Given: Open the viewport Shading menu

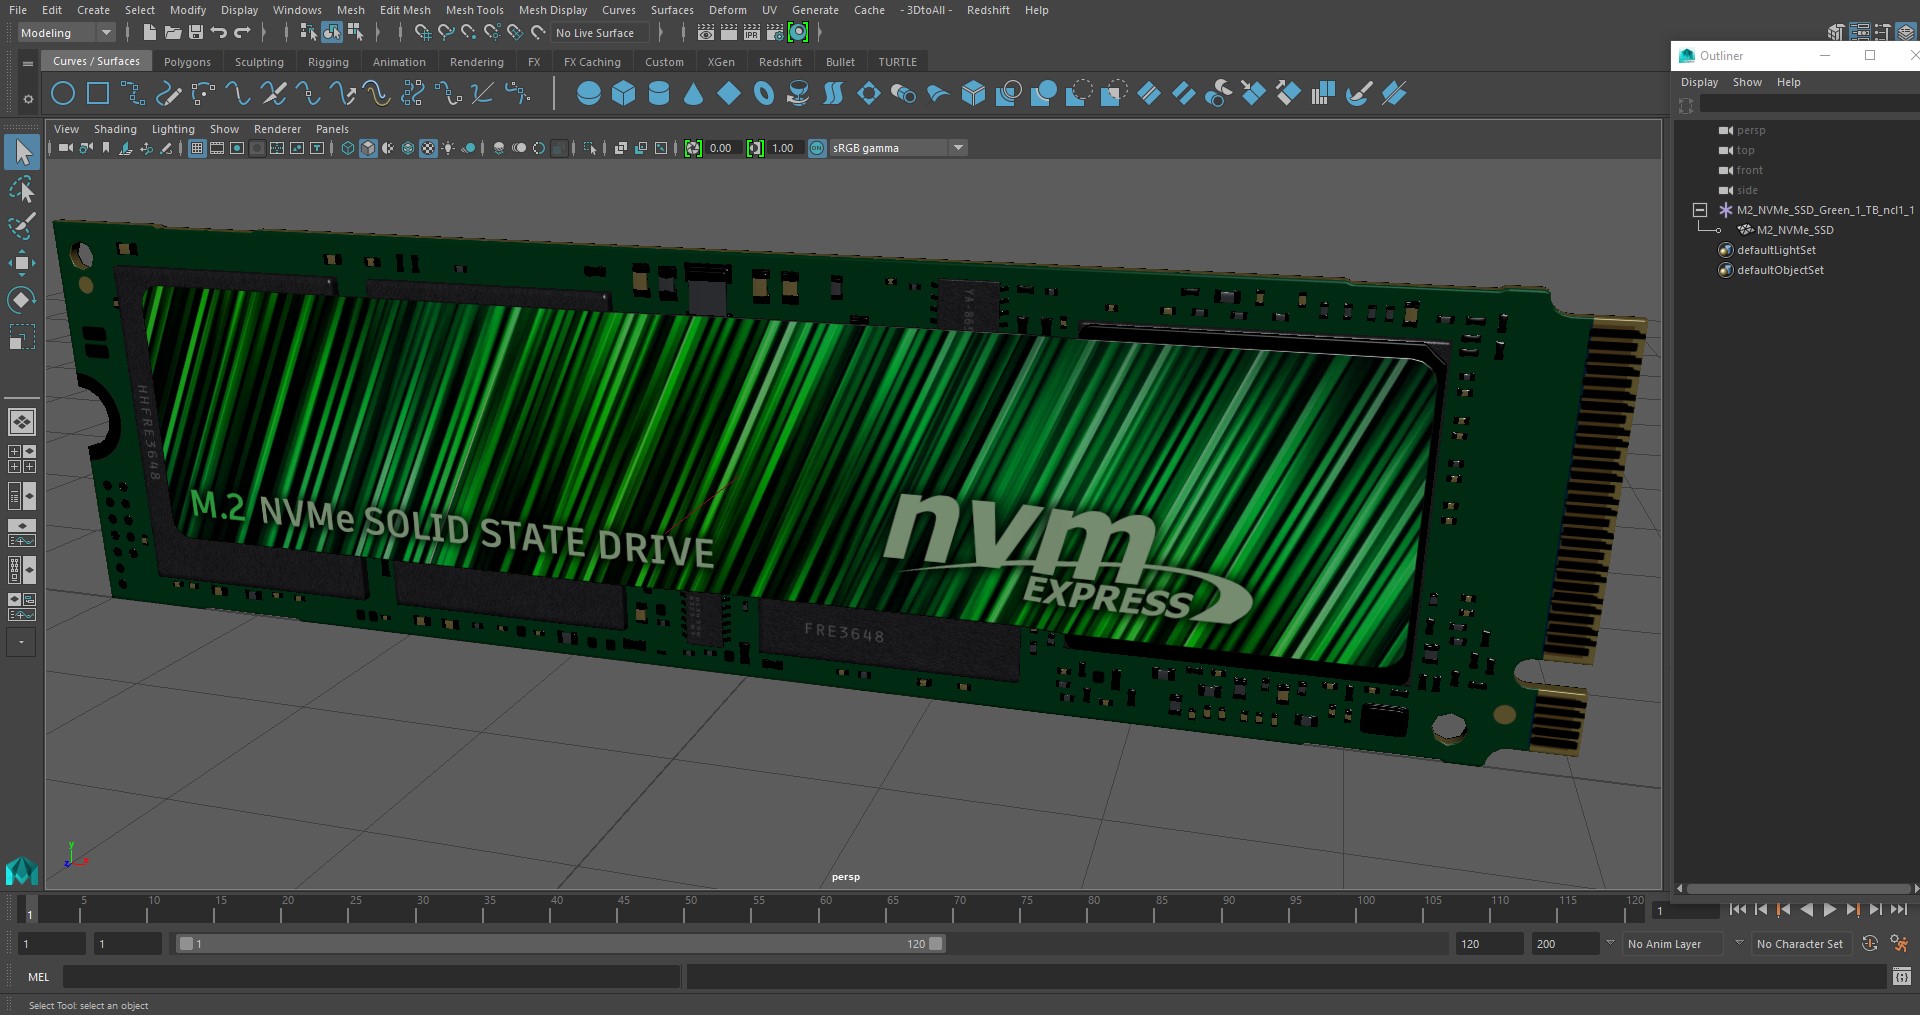Looking at the screenshot, I should (x=115, y=129).
